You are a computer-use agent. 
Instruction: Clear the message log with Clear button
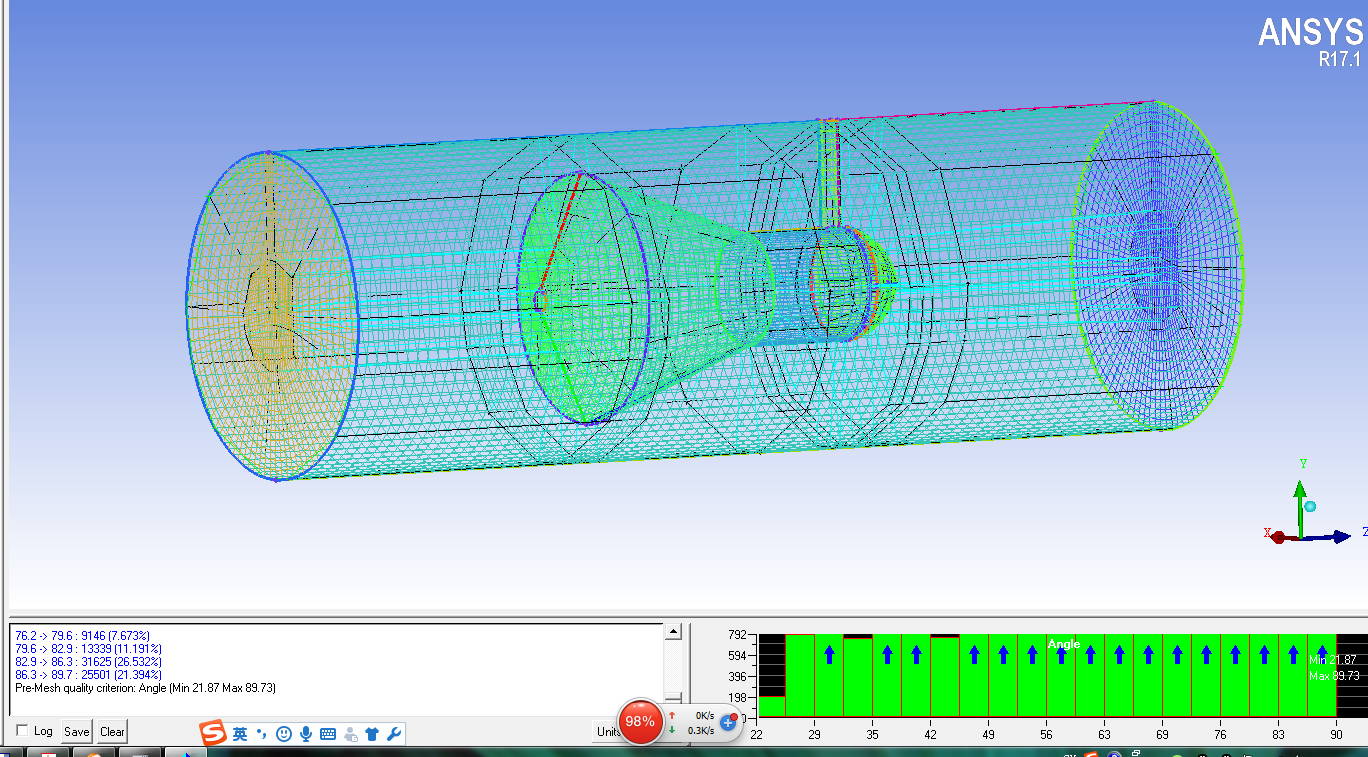pyautogui.click(x=112, y=731)
